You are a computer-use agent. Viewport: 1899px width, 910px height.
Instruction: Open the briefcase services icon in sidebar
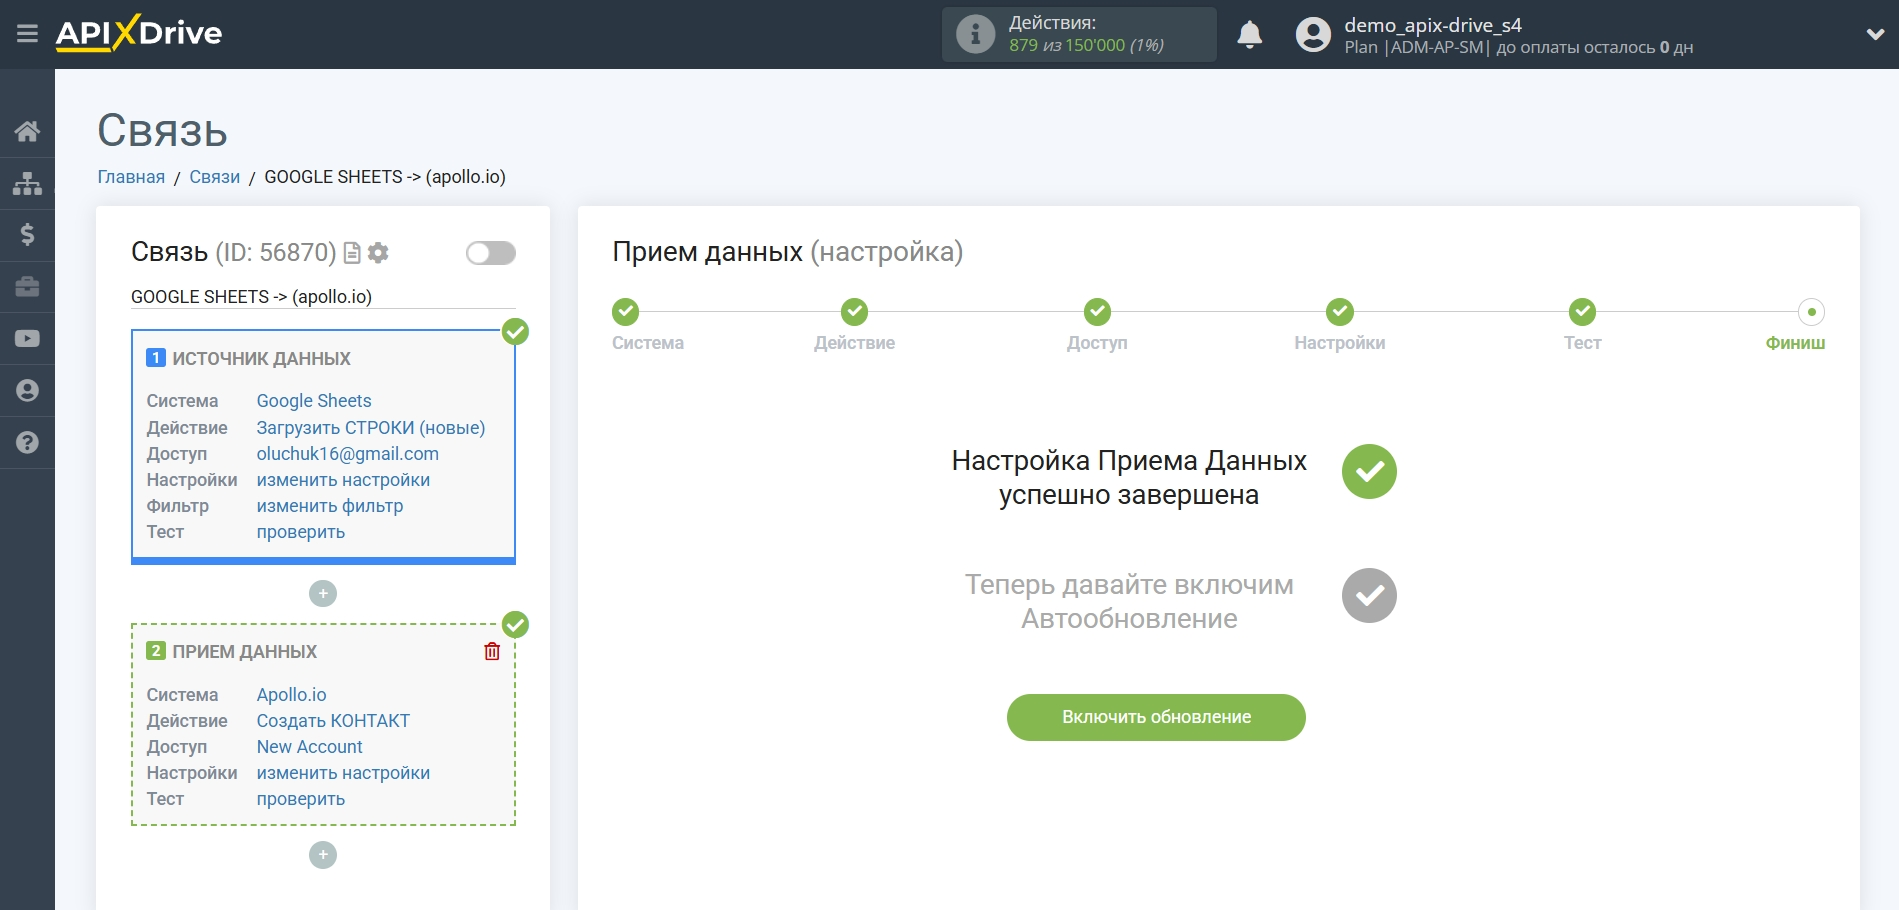click(x=27, y=287)
